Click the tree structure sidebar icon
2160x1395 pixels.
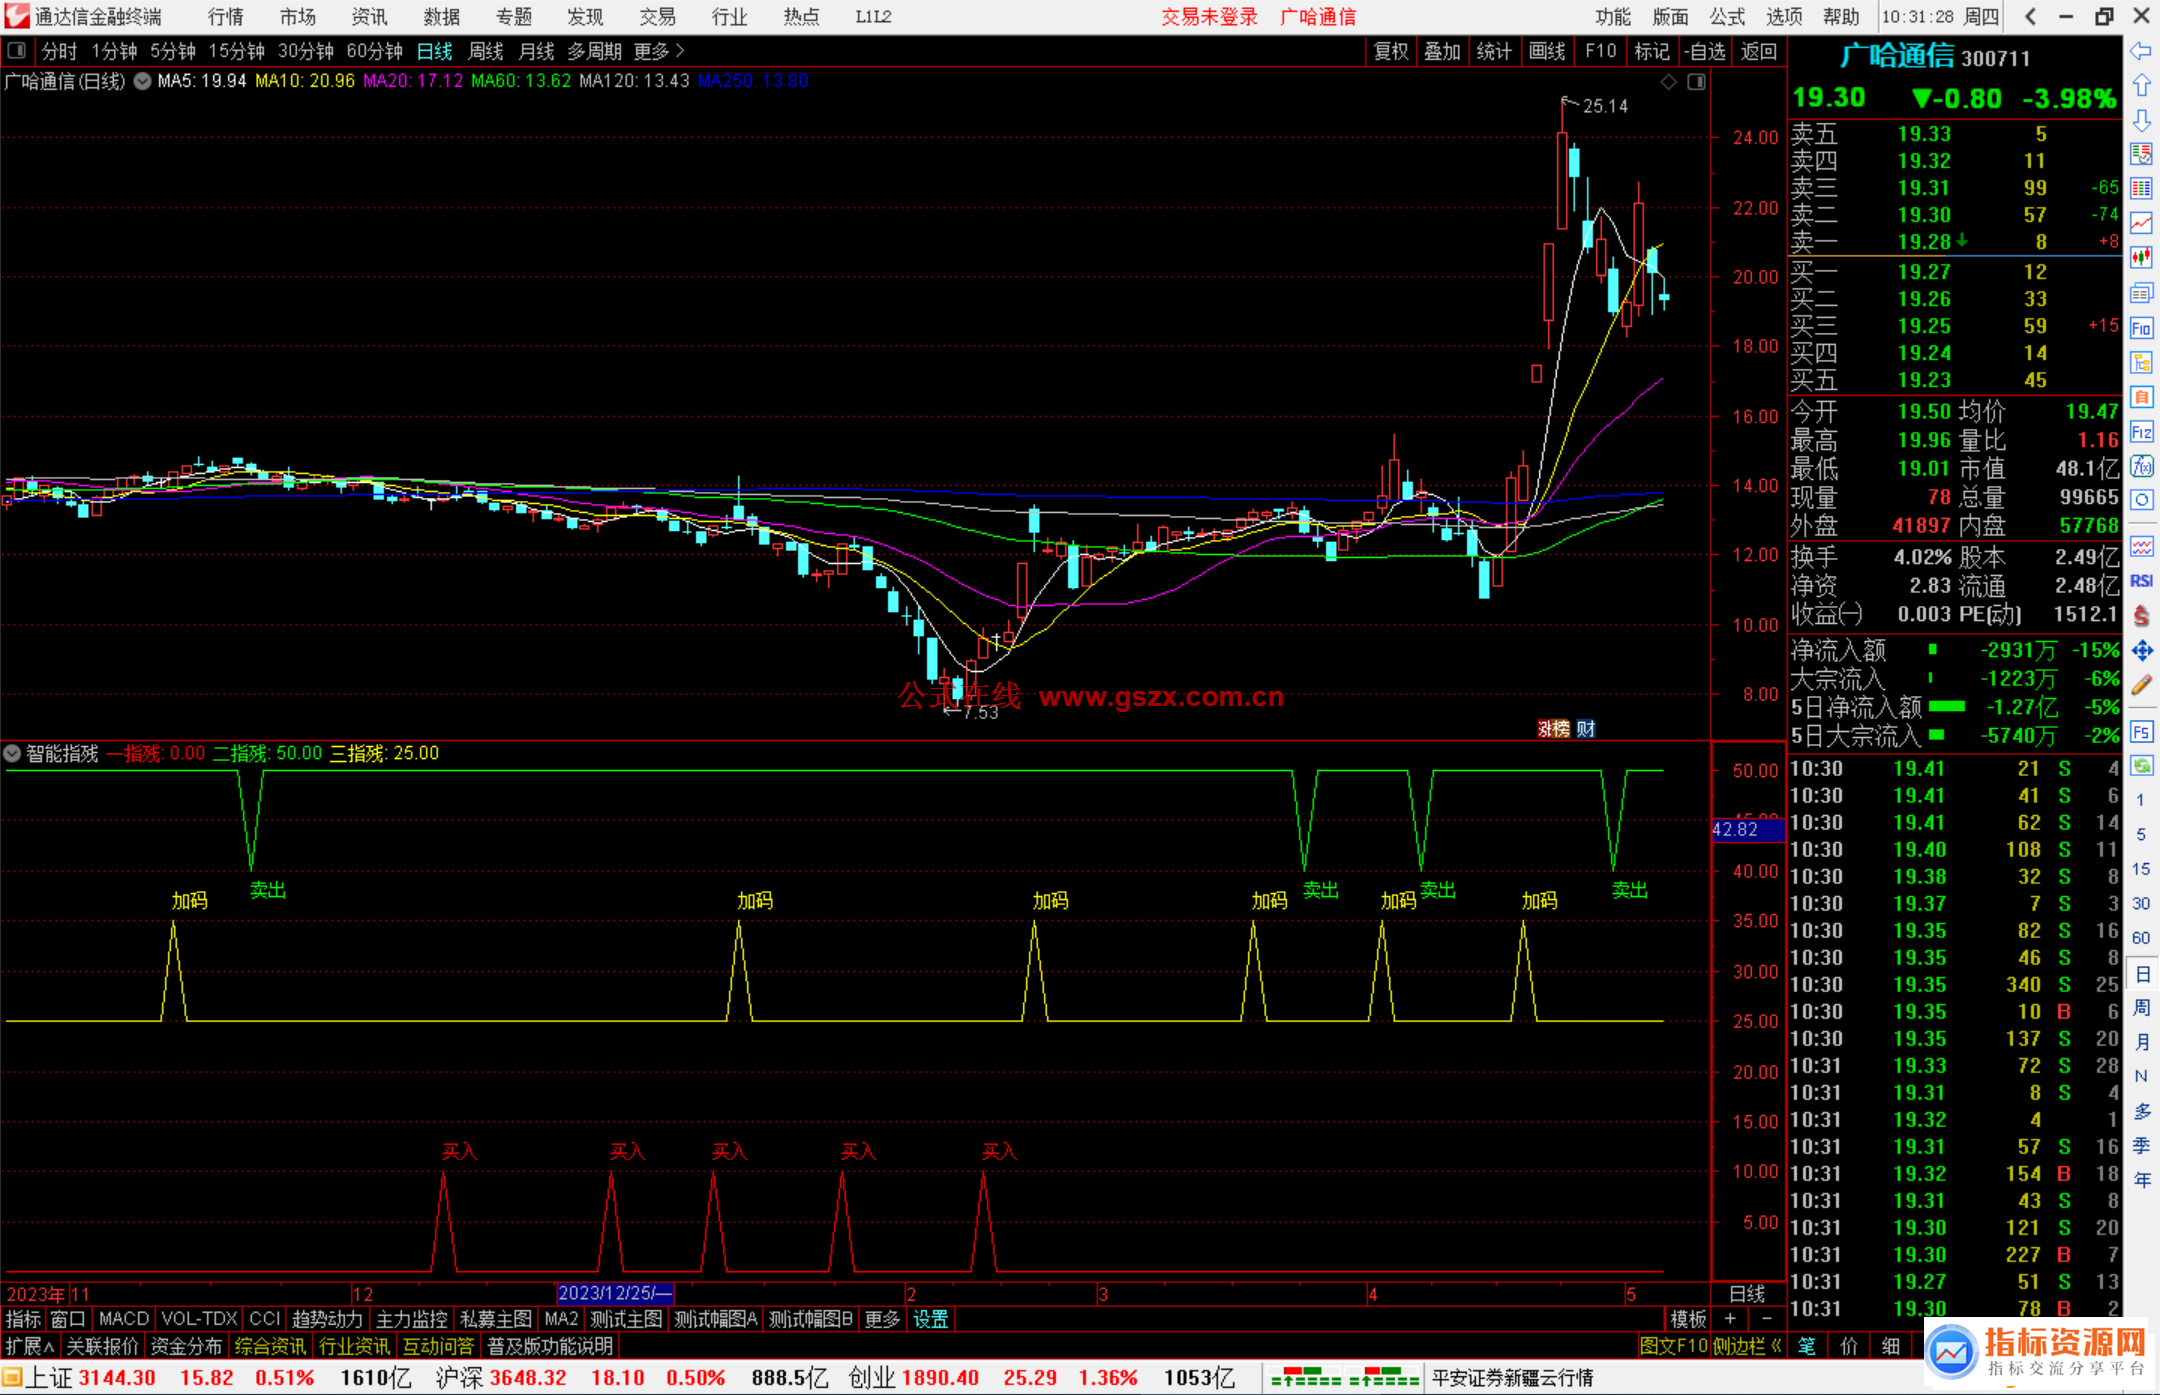pyautogui.click(x=2141, y=362)
